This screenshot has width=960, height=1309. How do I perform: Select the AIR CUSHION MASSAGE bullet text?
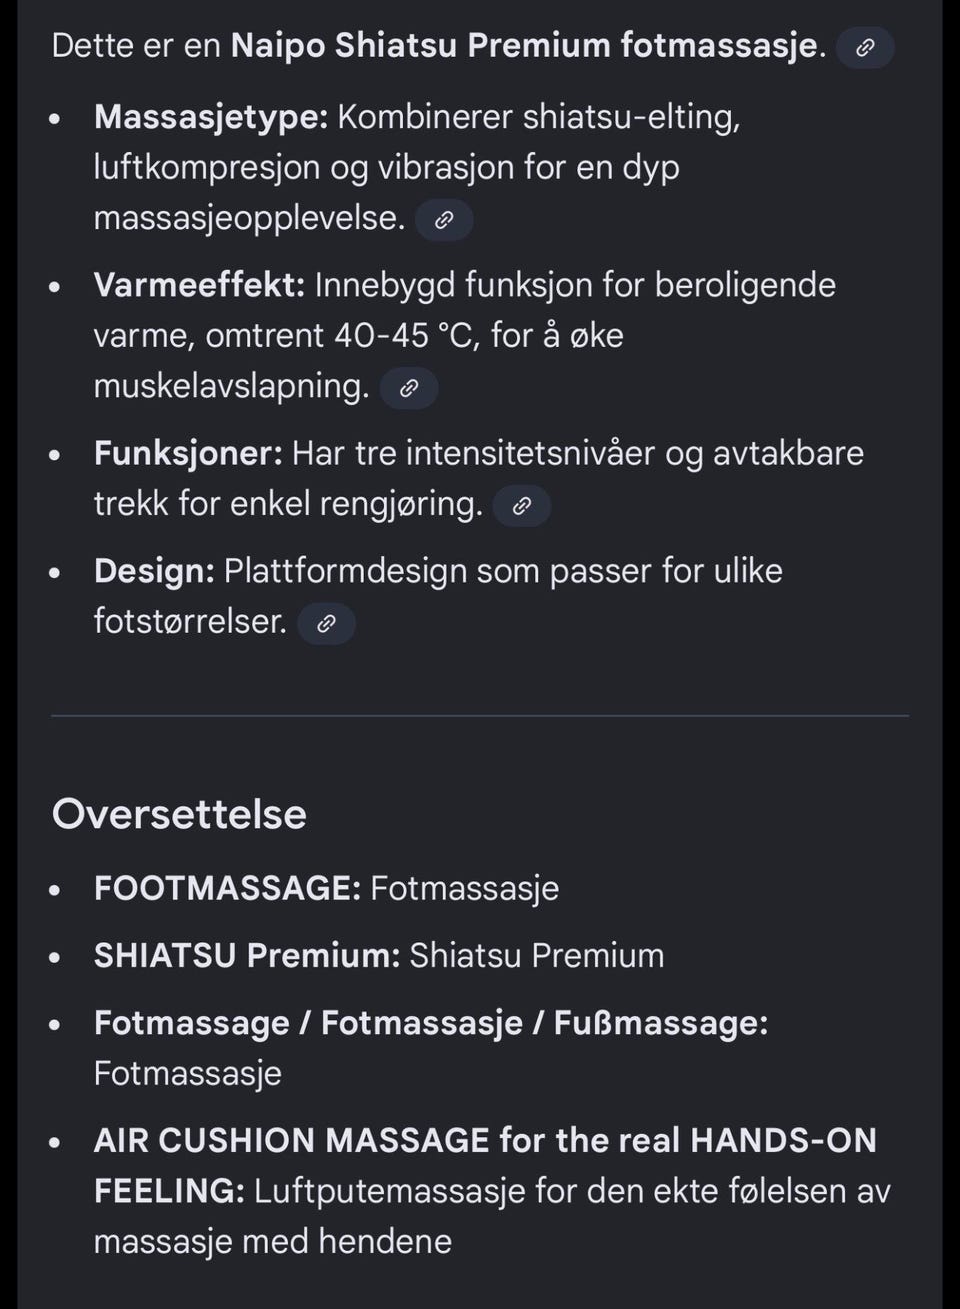point(484,1140)
